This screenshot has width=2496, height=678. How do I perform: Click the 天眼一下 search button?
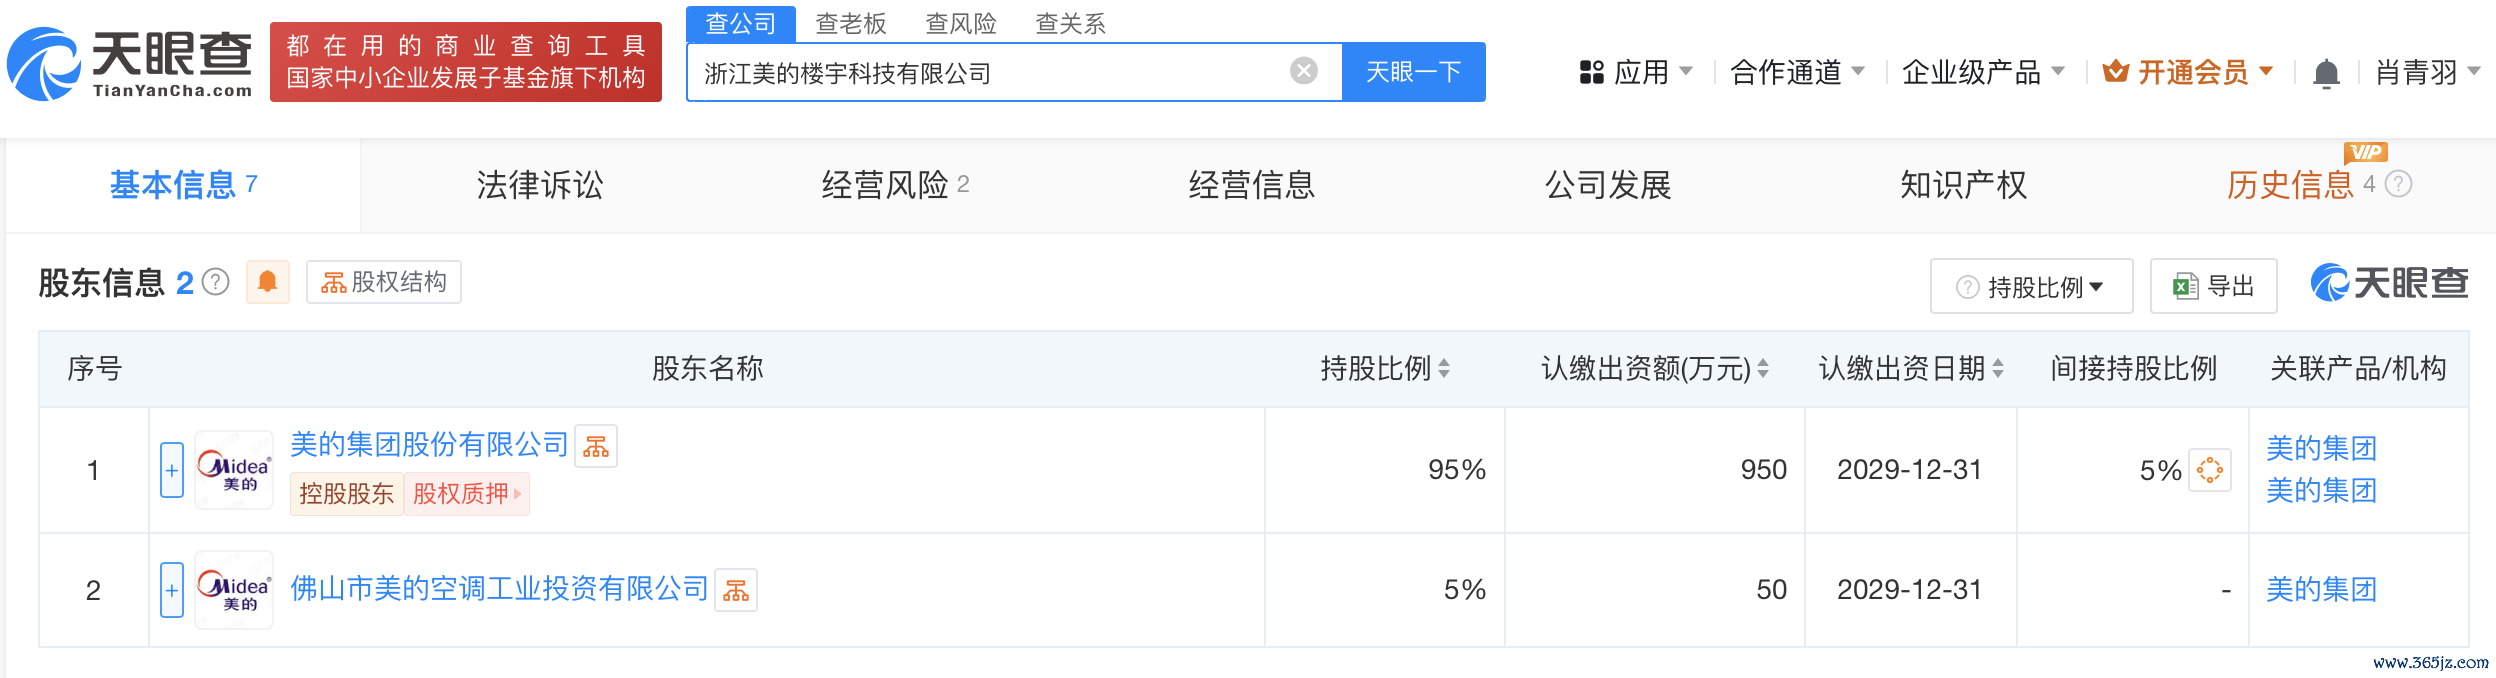(1413, 72)
